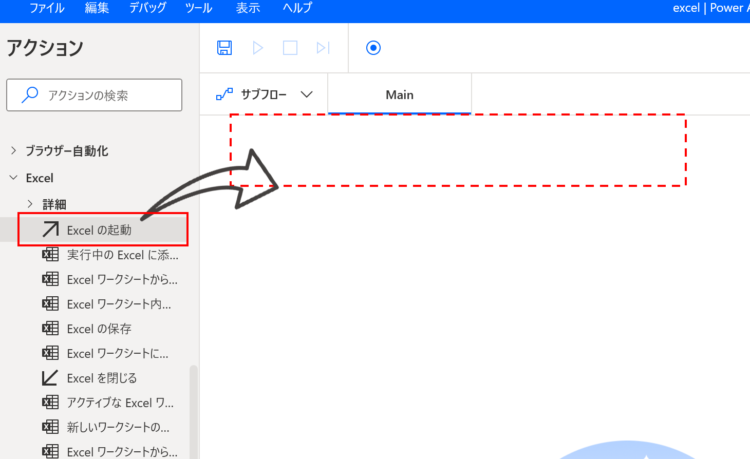The image size is (750, 459).
Task: Open the 編集 menu
Action: click(x=97, y=8)
